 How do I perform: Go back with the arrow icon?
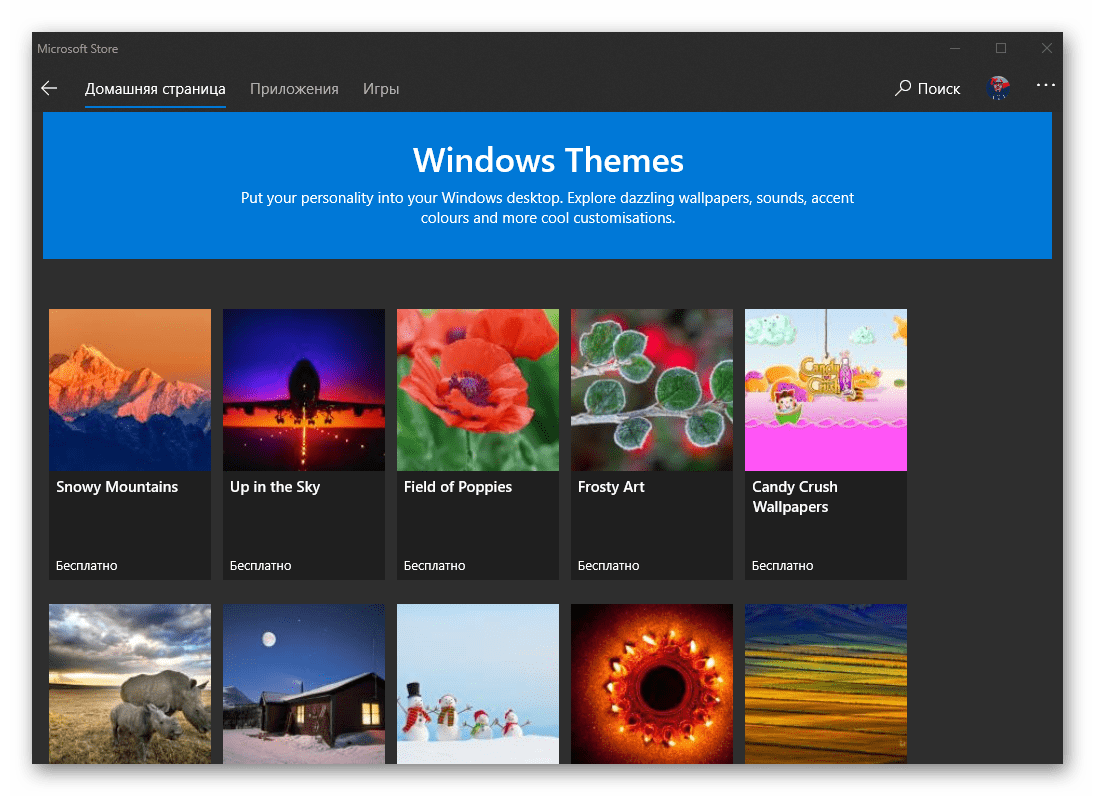coord(49,88)
